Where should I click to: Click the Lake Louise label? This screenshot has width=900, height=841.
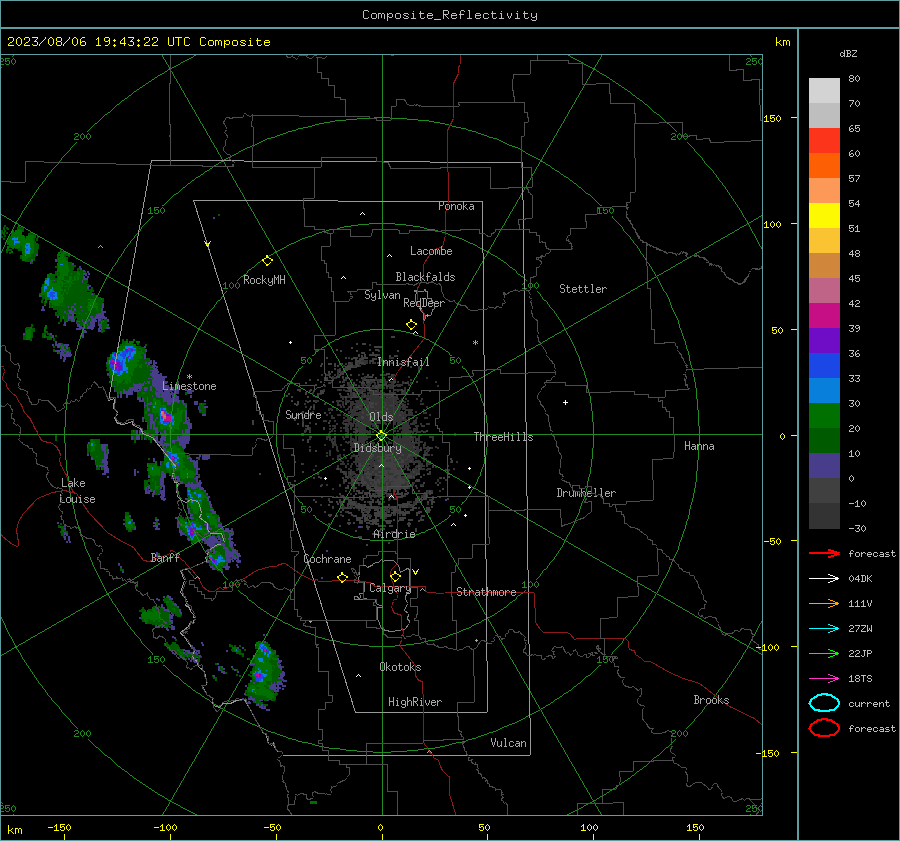(77, 491)
